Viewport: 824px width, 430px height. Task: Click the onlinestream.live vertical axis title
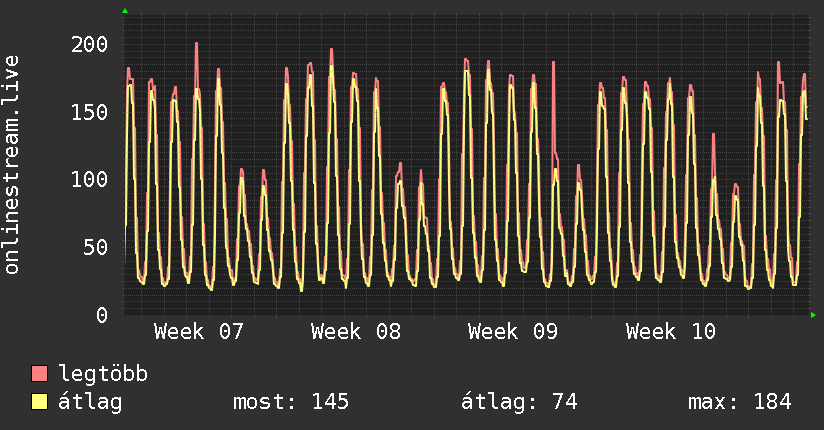point(12,165)
